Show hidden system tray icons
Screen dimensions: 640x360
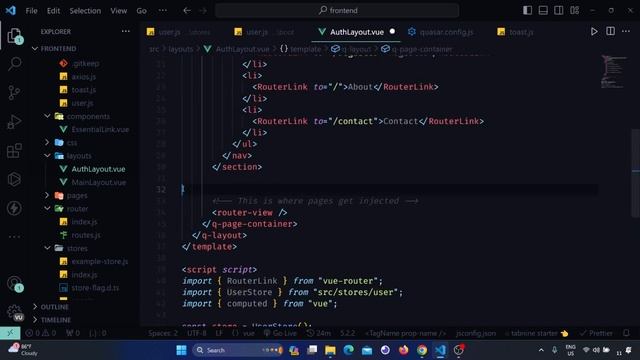click(x=541, y=350)
